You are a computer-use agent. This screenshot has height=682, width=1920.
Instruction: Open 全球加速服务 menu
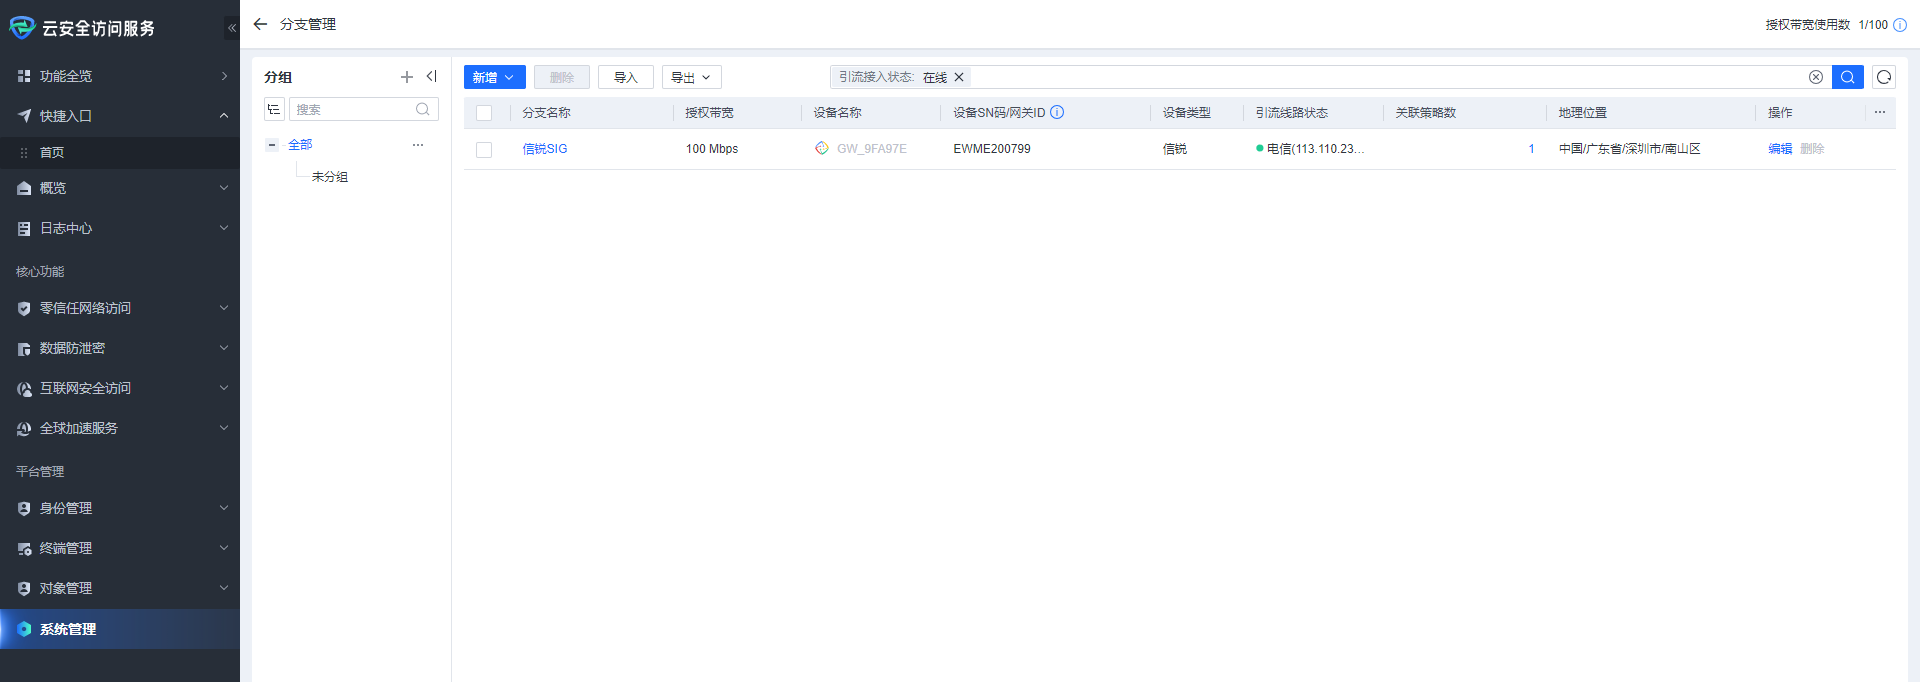(x=120, y=428)
